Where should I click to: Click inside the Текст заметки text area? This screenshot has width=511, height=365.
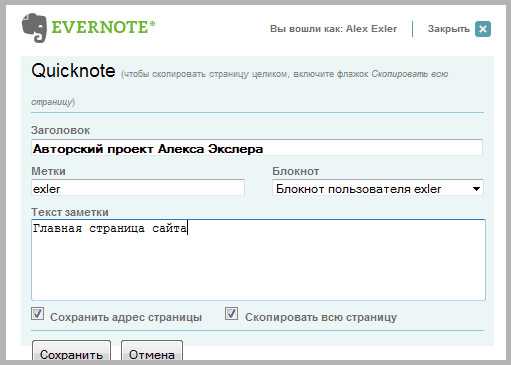[258, 260]
